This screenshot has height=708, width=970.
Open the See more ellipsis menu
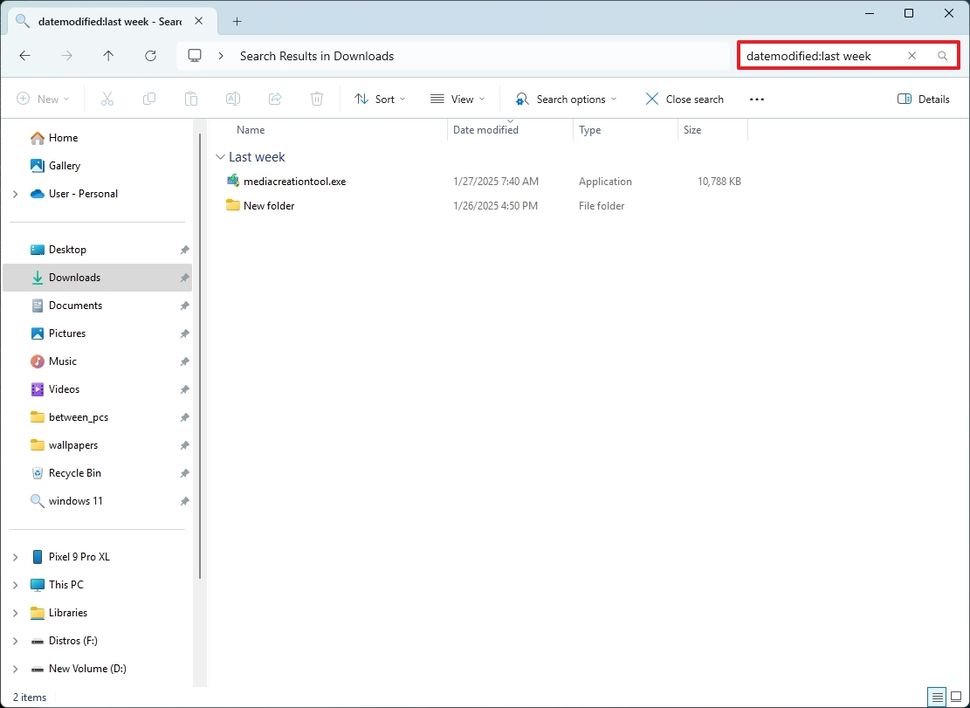[757, 98]
